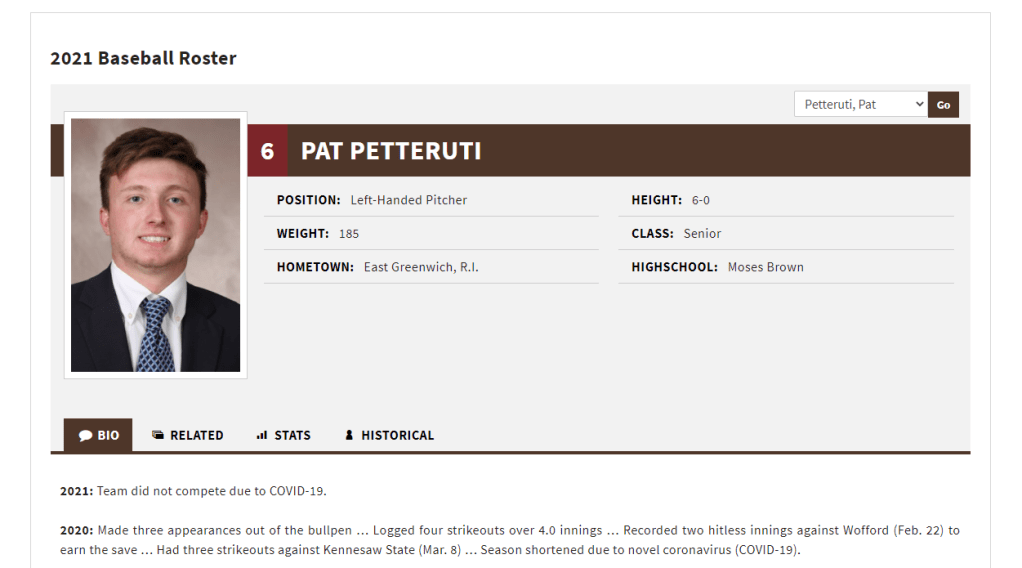Click the person icon beside Historical
Viewport: 1022px width, 568px height.
[x=349, y=436]
